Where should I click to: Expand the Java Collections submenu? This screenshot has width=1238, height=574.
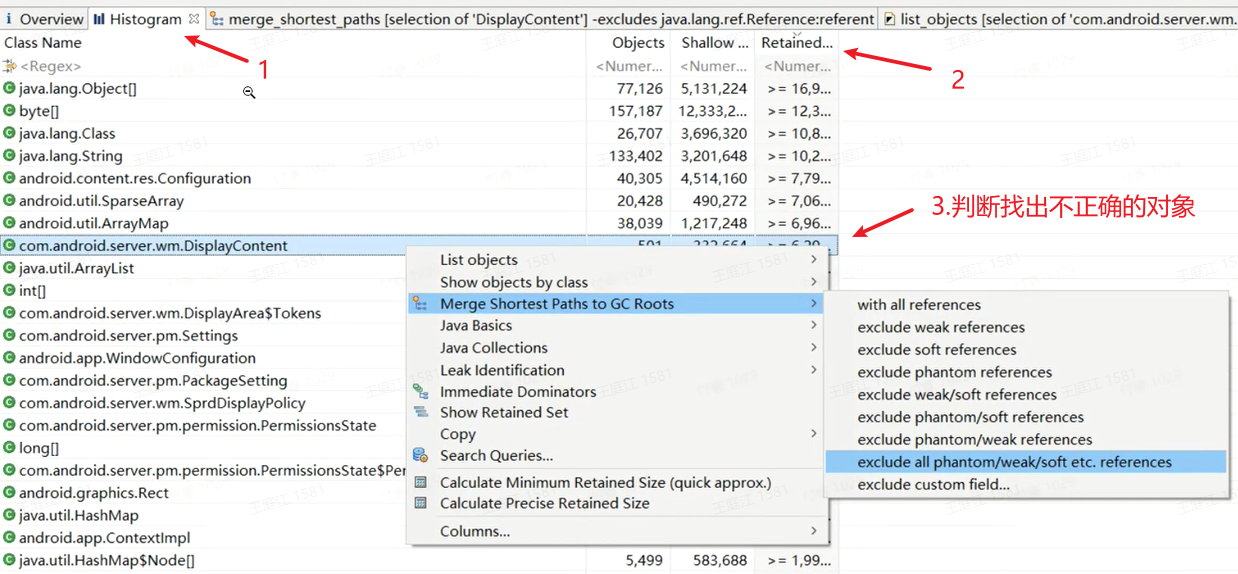[x=616, y=348]
